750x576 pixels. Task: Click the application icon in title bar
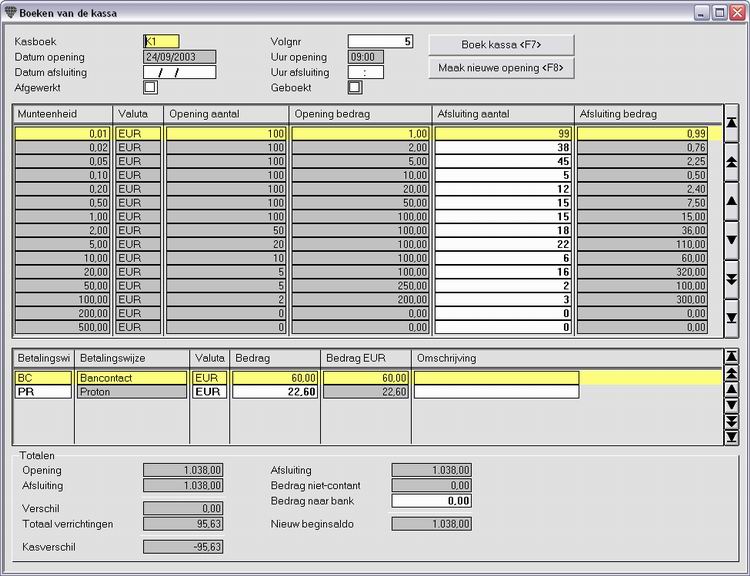11,13
